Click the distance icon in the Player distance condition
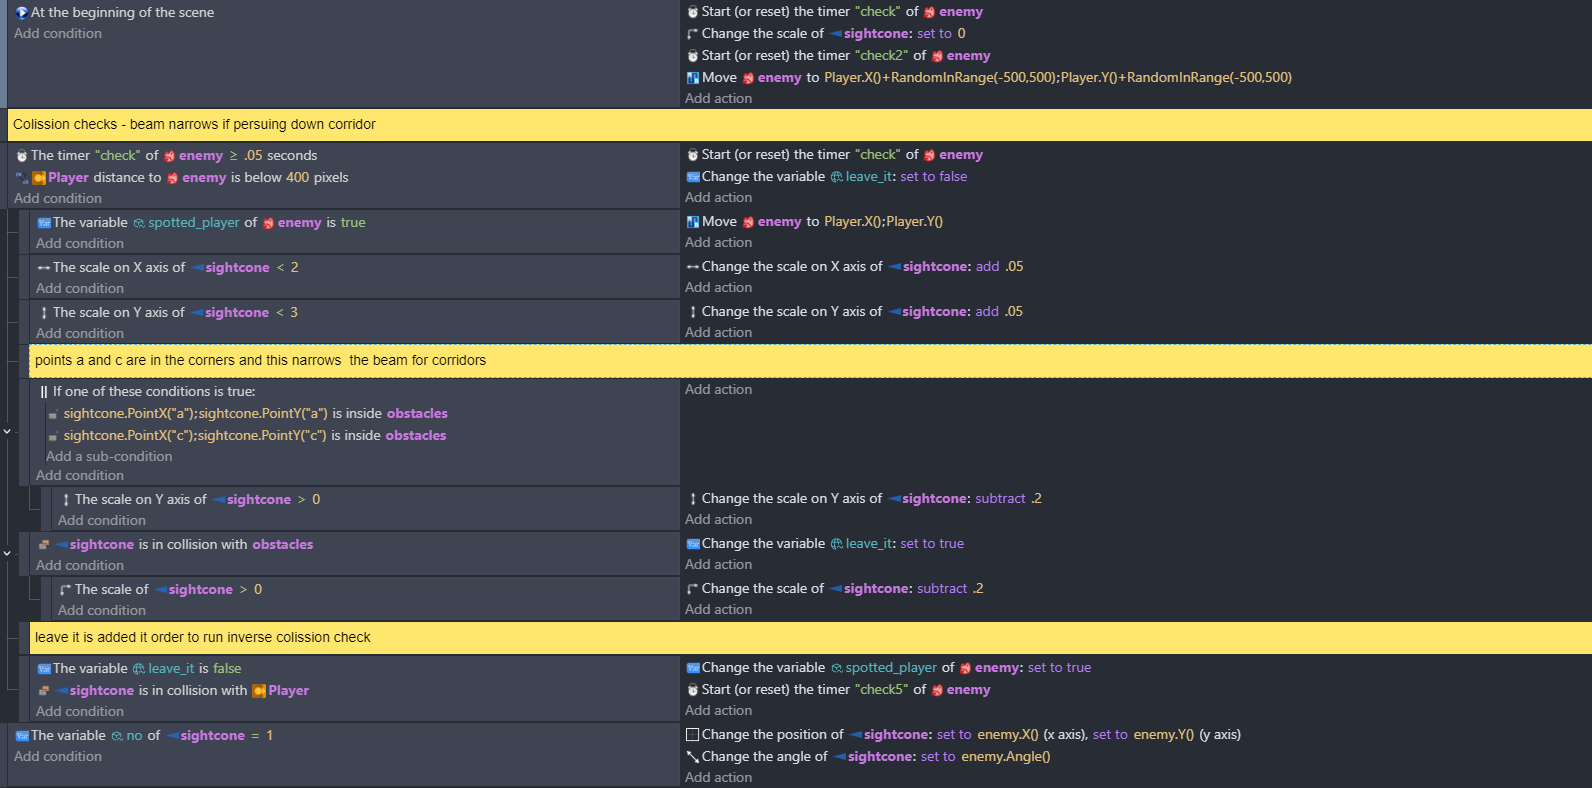 (x=22, y=178)
